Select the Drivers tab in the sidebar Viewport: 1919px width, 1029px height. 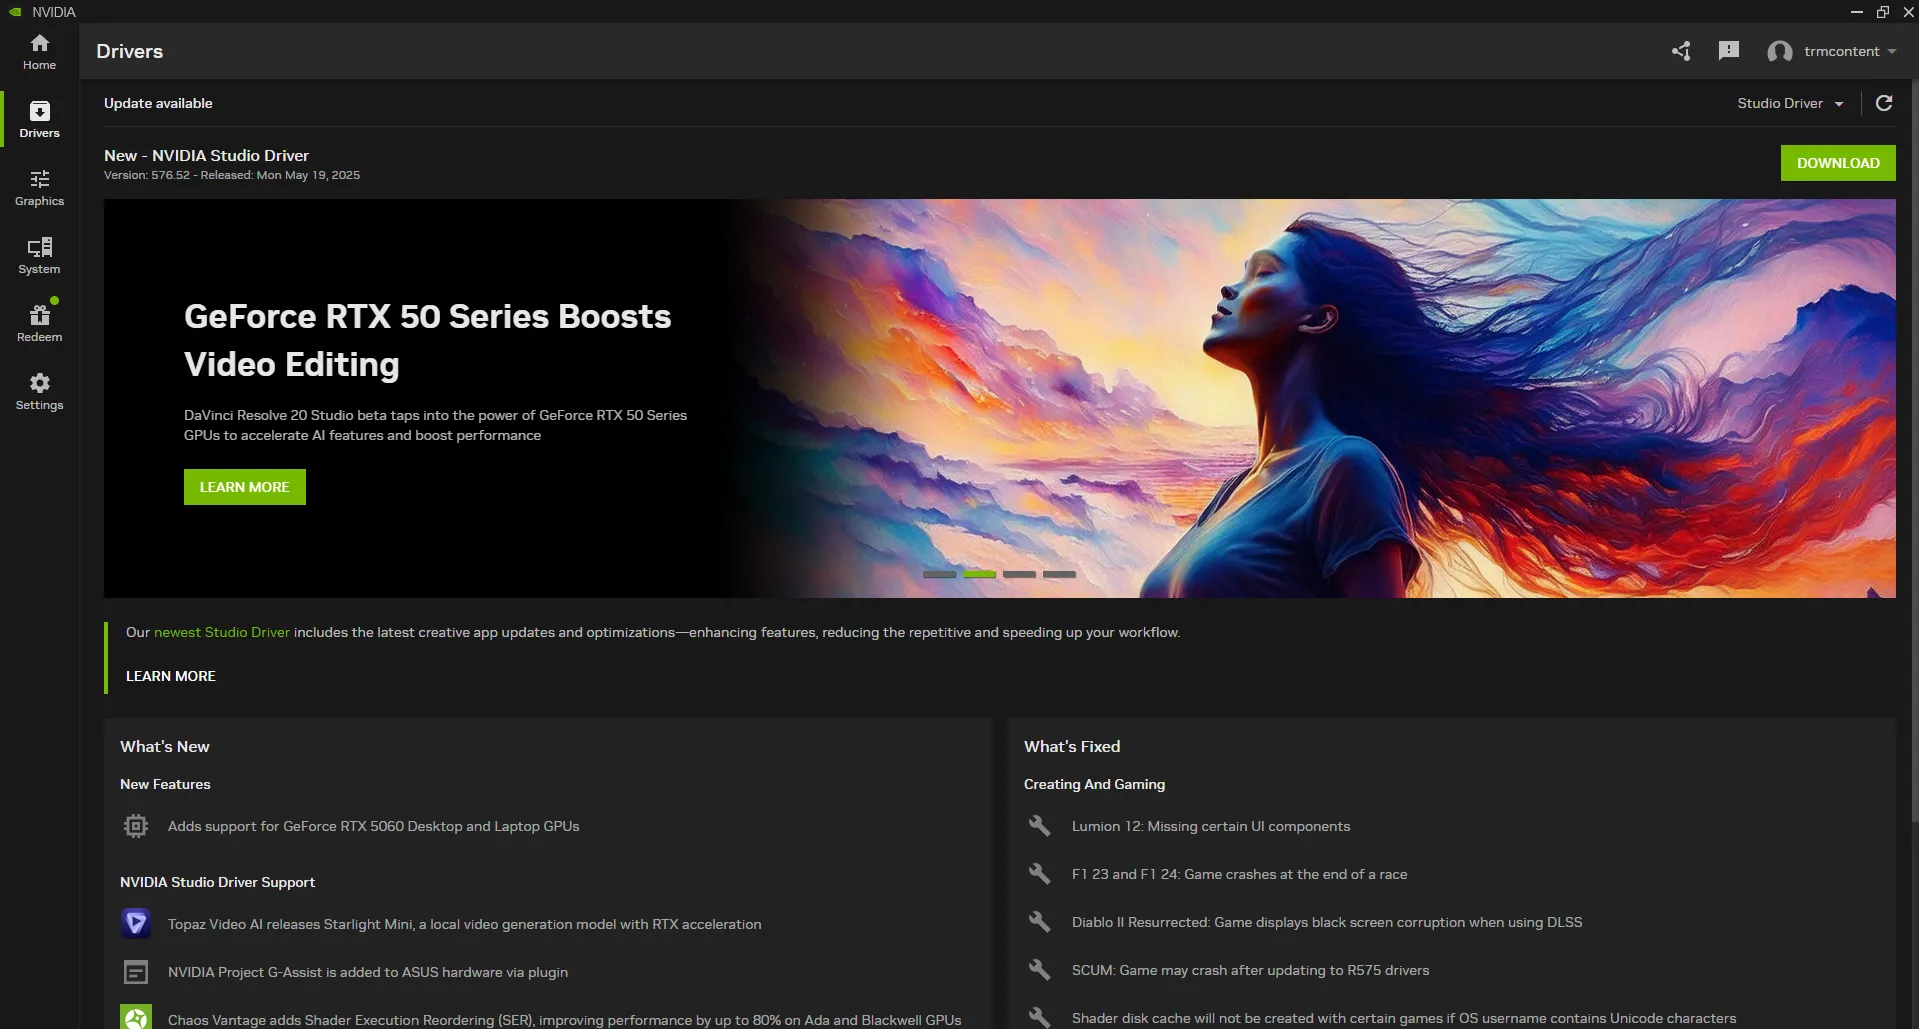tap(39, 119)
